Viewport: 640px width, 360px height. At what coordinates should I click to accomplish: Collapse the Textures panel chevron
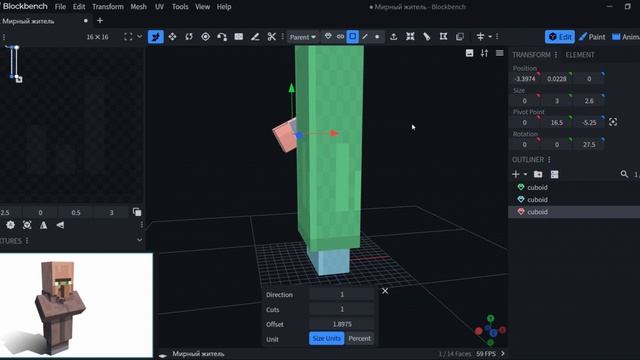(x=140, y=240)
